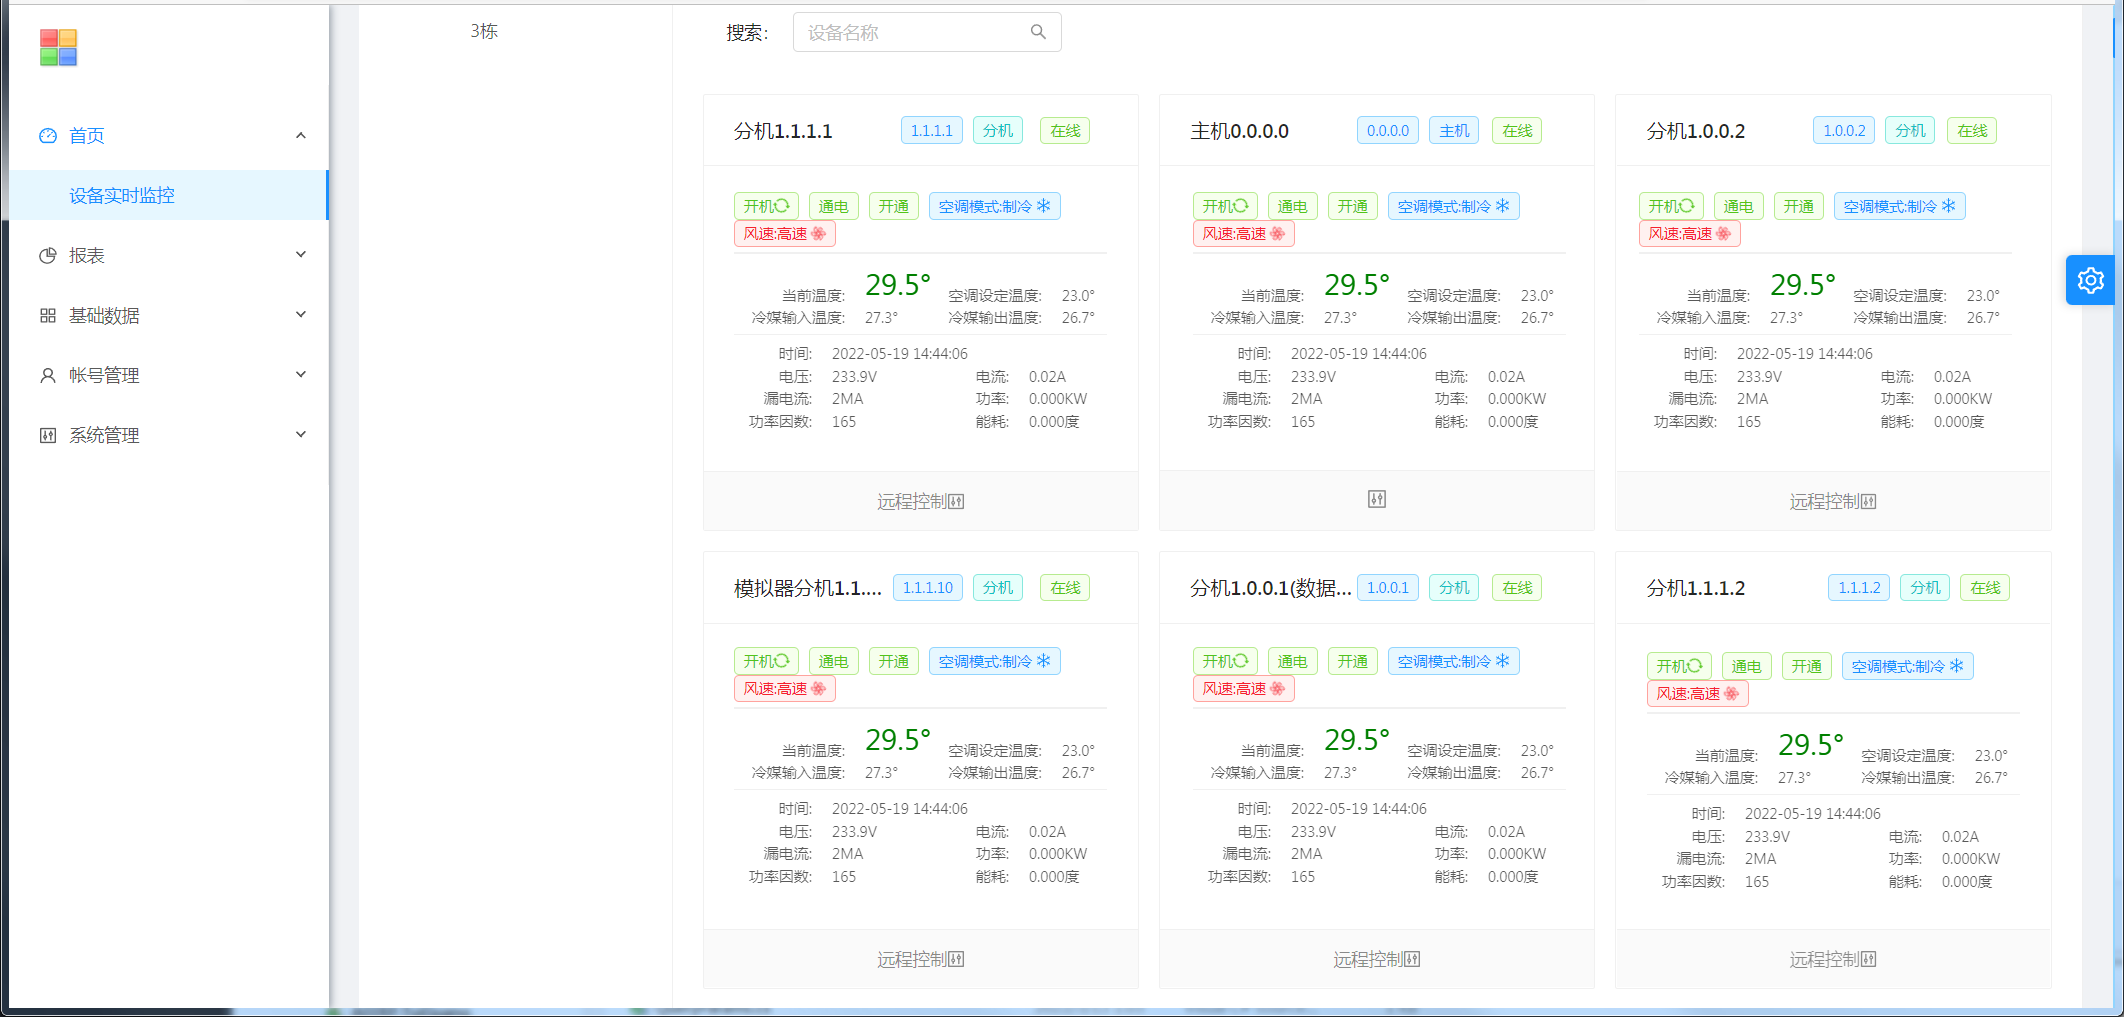
Task: Toggle 开机 power tag on 分机1.1.1.1
Action: pos(766,206)
